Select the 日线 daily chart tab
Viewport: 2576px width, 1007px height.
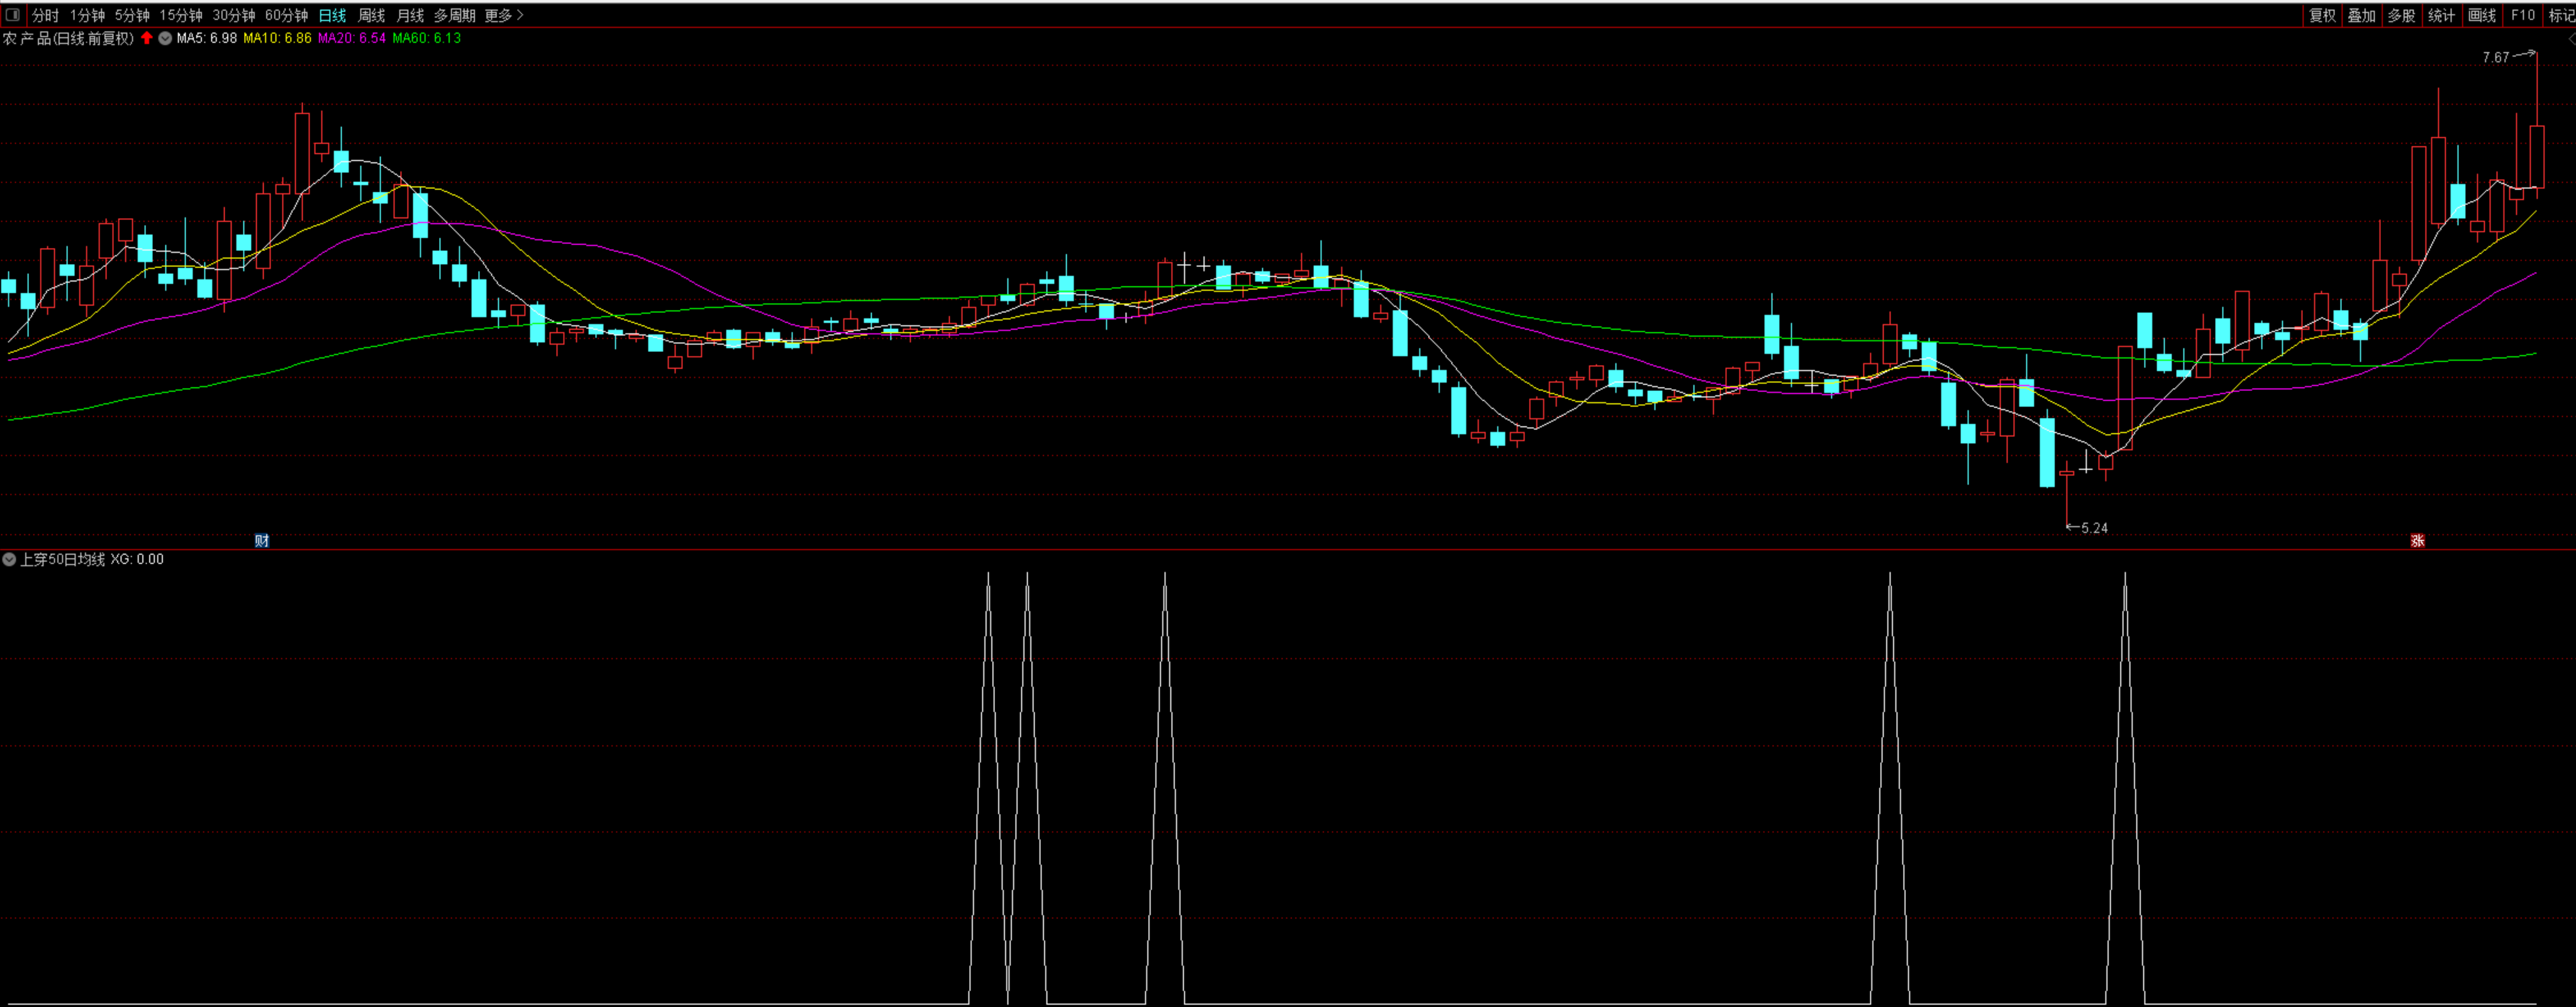(332, 15)
